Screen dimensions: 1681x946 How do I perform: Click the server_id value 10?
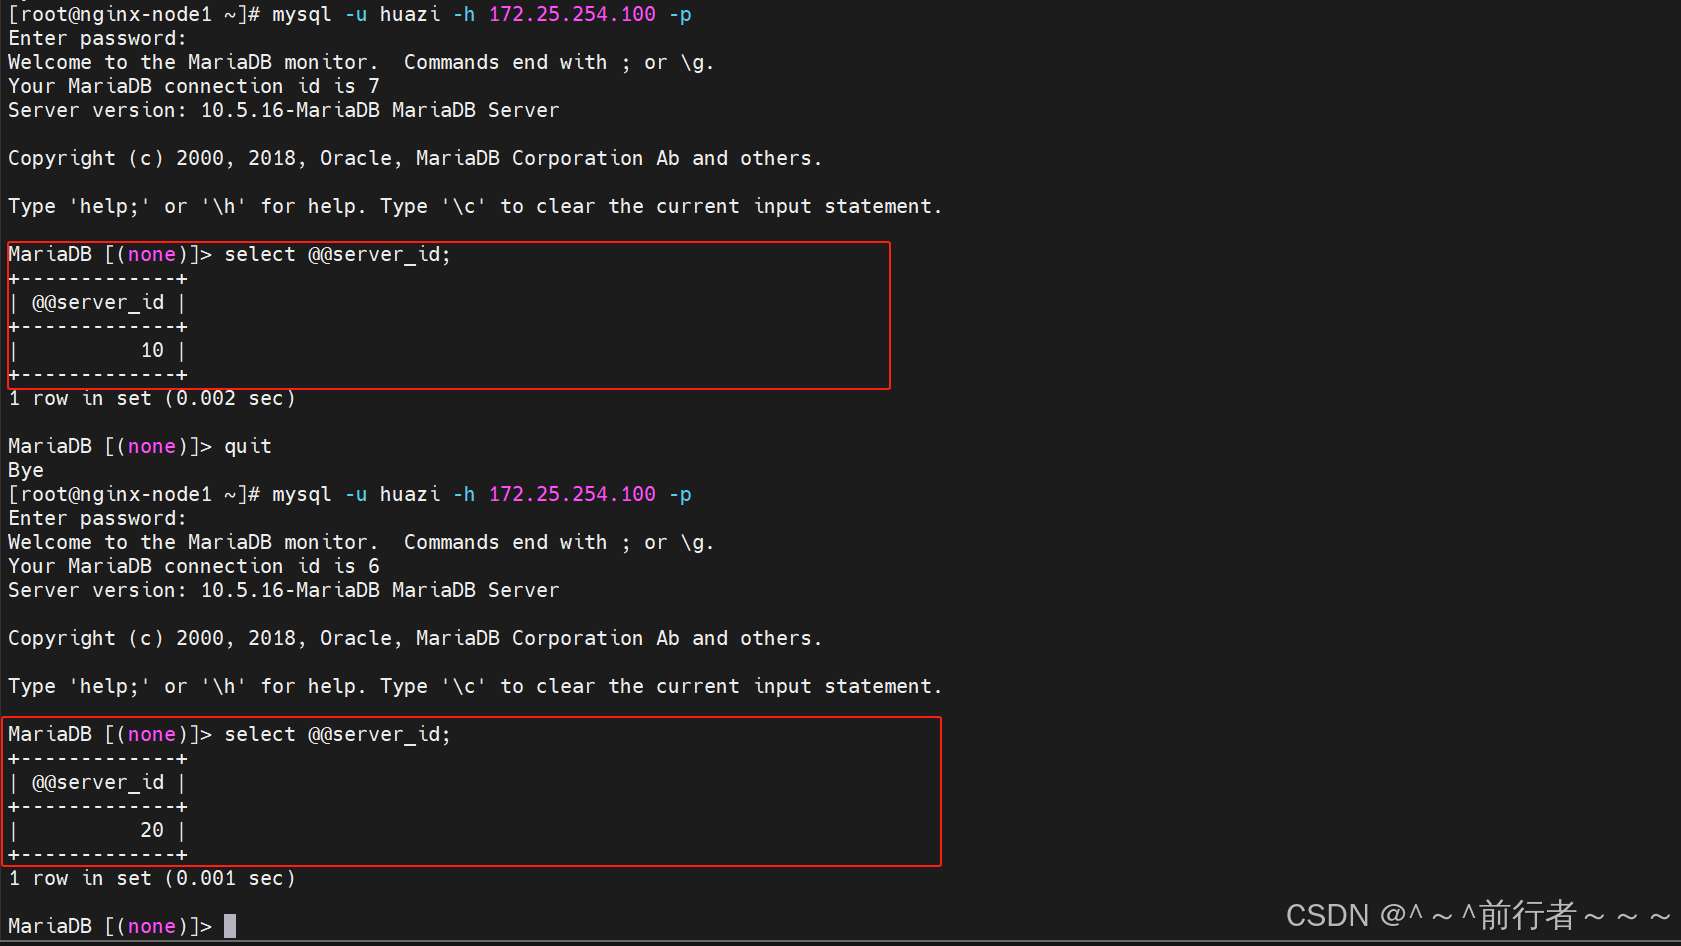click(x=152, y=350)
